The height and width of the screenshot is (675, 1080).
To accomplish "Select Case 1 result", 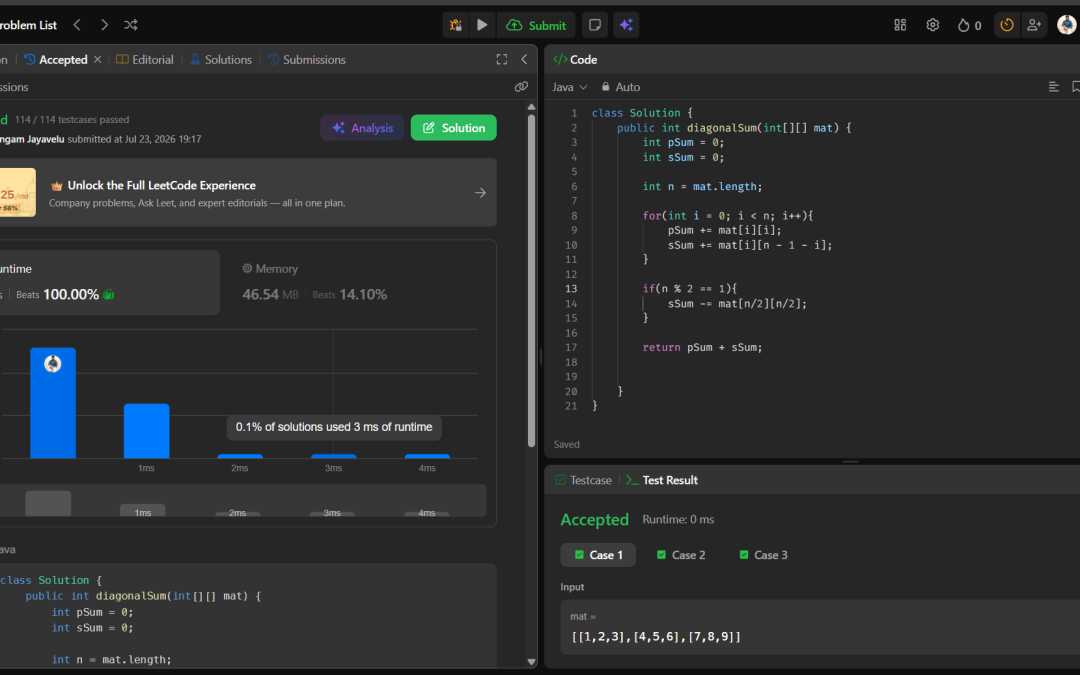I will coord(598,555).
